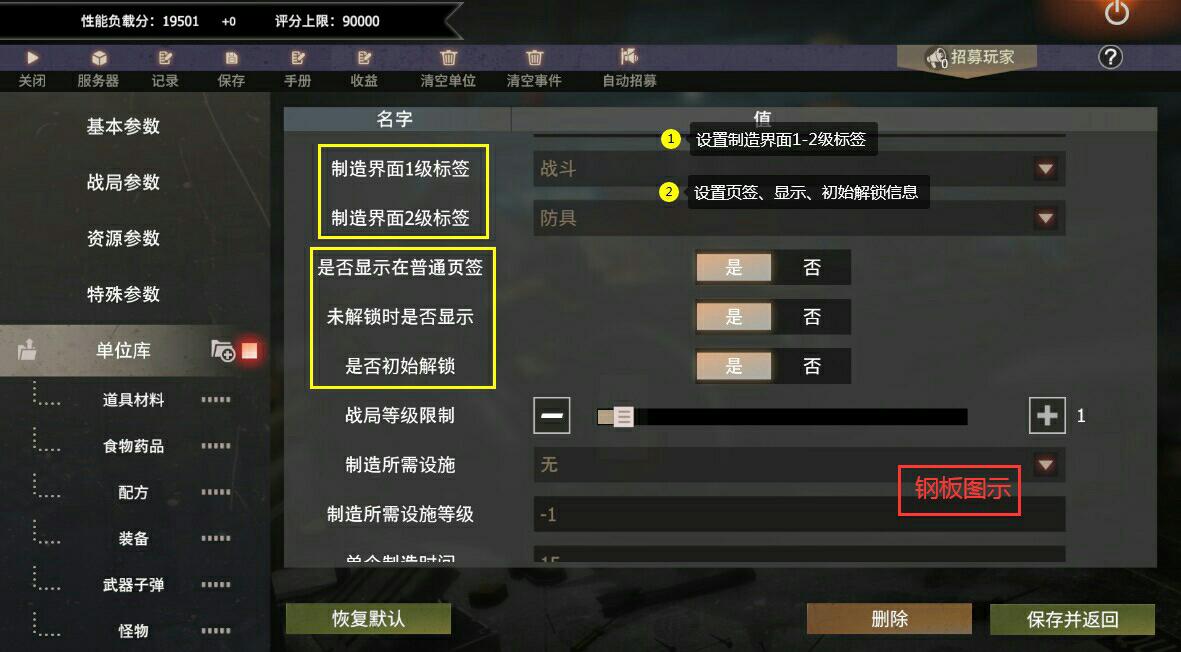This screenshot has width=1181, height=652.
Task: Switch to the 基本参数 tab
Action: coord(124,126)
